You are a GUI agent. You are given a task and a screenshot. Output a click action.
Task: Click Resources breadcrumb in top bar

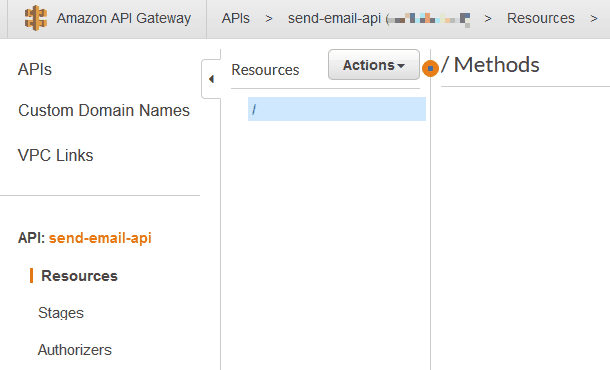point(540,18)
